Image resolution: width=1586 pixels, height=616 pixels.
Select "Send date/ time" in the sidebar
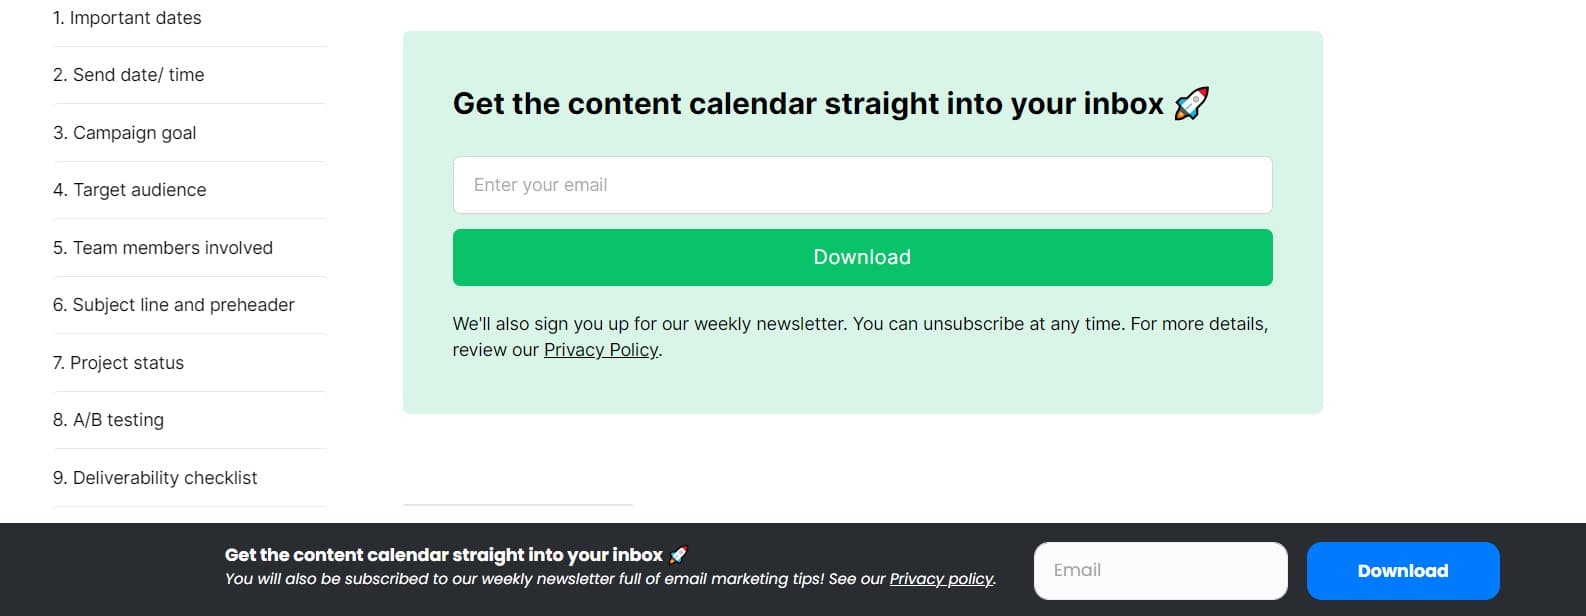click(x=128, y=74)
